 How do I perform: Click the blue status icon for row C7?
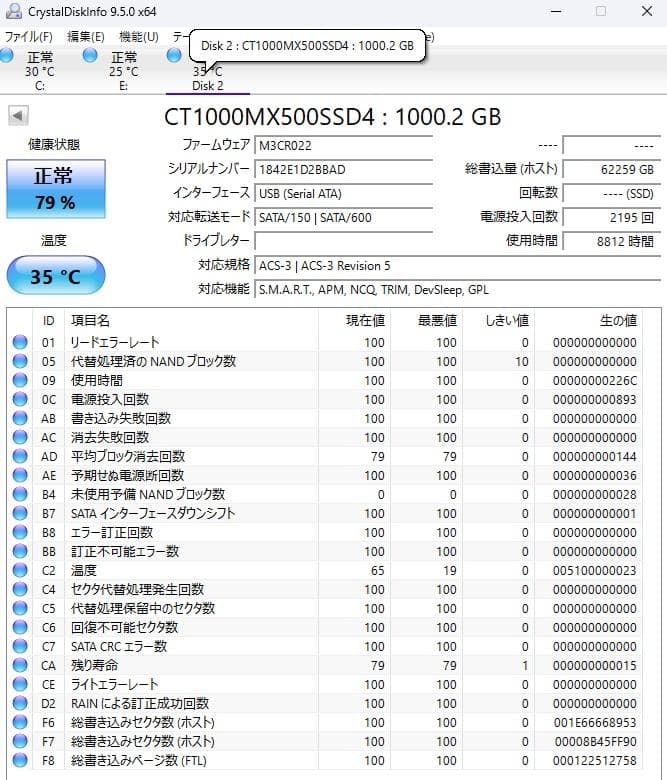[20, 646]
